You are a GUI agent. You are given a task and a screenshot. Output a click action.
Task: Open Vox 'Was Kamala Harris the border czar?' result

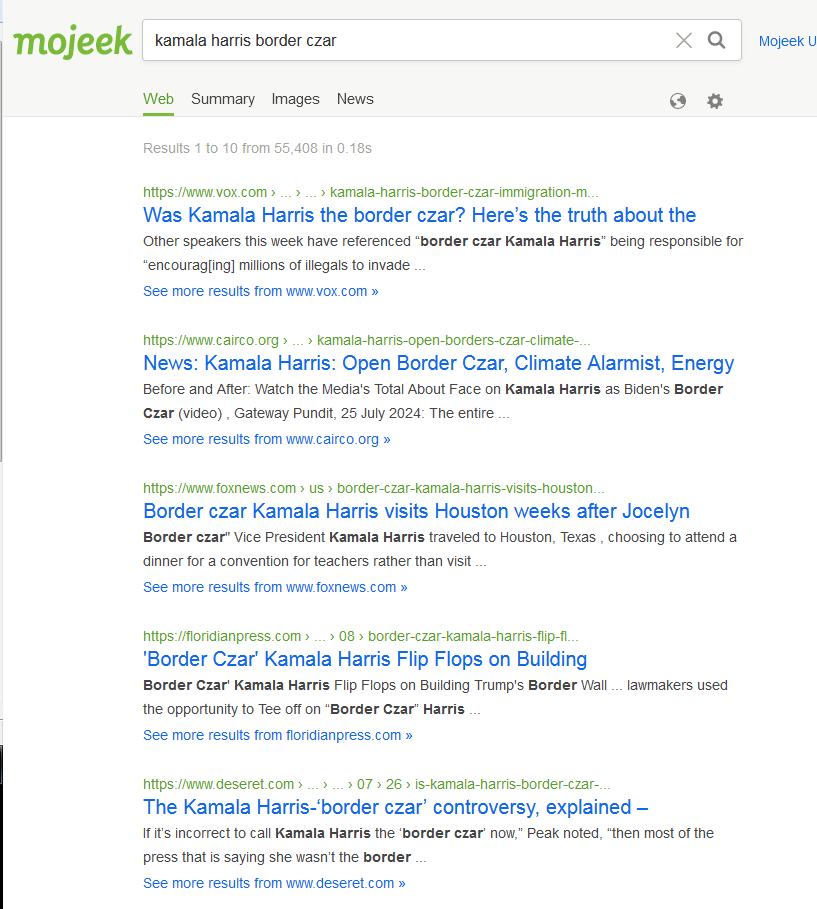pos(419,215)
